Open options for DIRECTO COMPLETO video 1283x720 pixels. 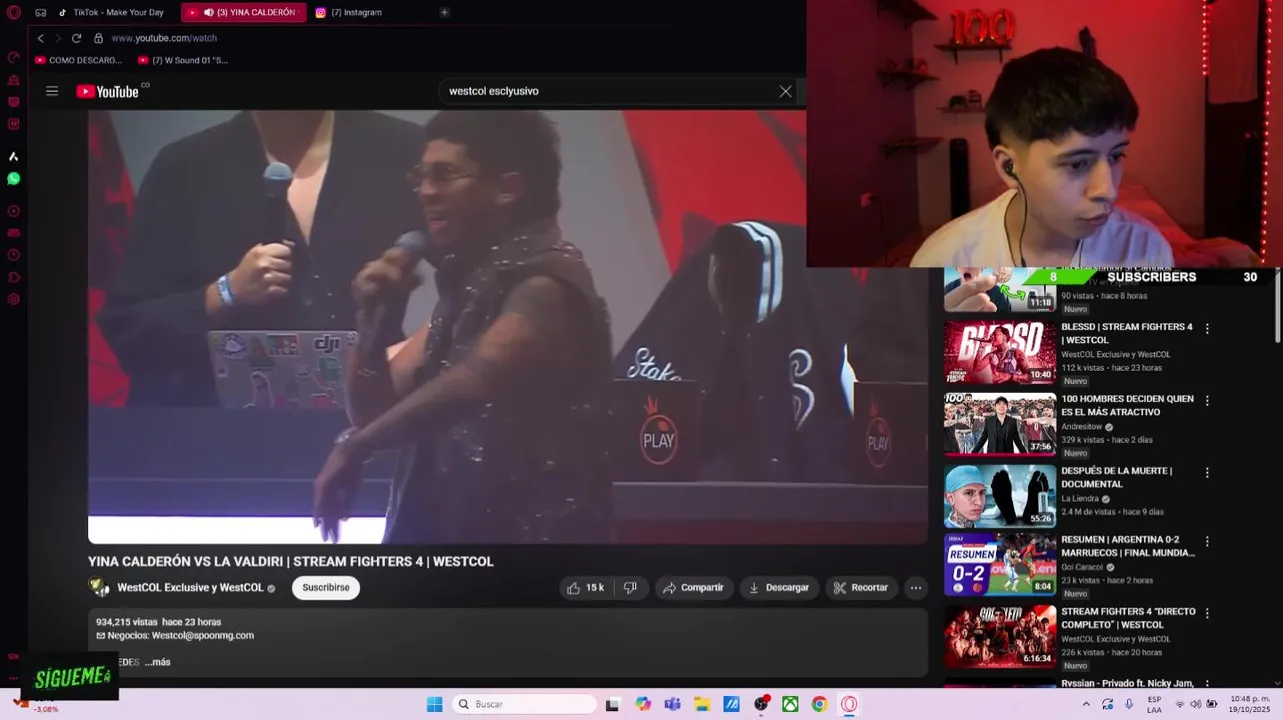(1207, 613)
